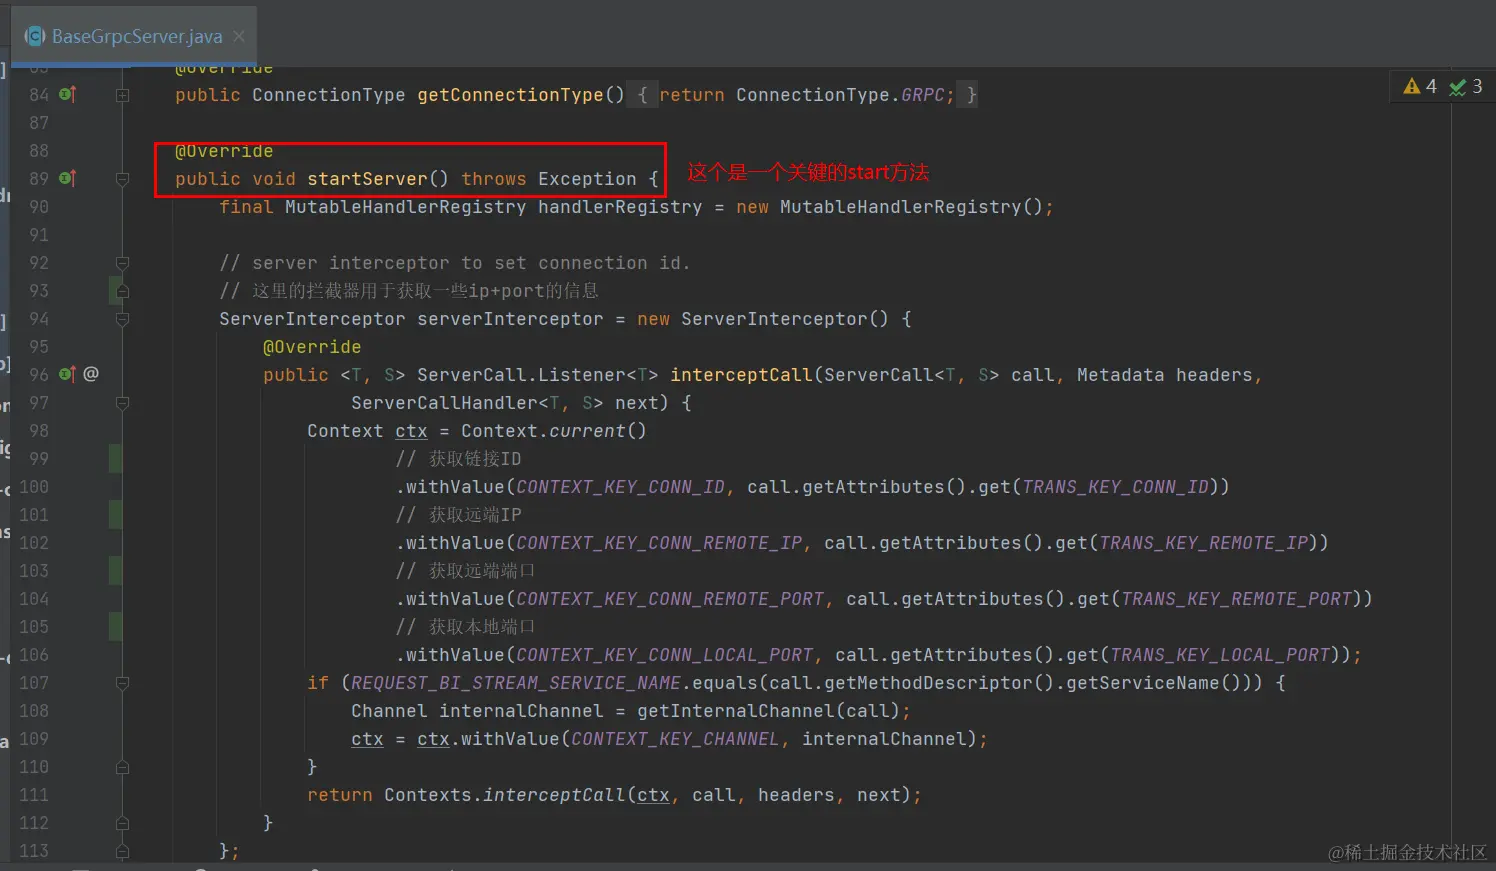The image size is (1496, 871).
Task: Click the fold end marker on line 113
Action: pos(122,851)
